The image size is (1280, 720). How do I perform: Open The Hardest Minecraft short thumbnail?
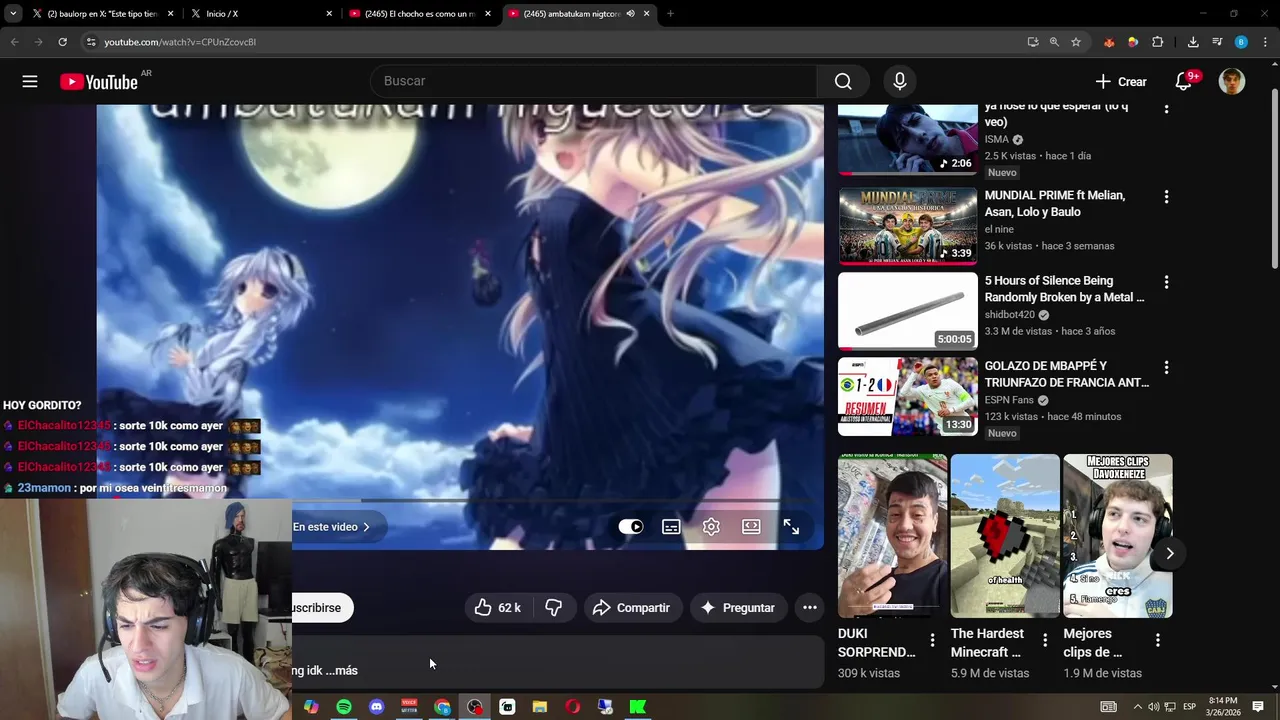(x=1005, y=536)
